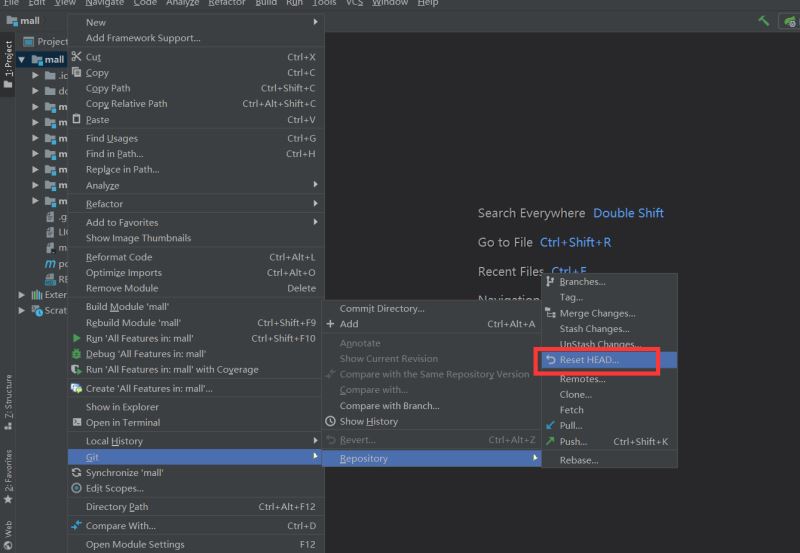Select Reset HEAD... from Repository menu
Image resolution: width=800 pixels, height=553 pixels.
pos(589,360)
